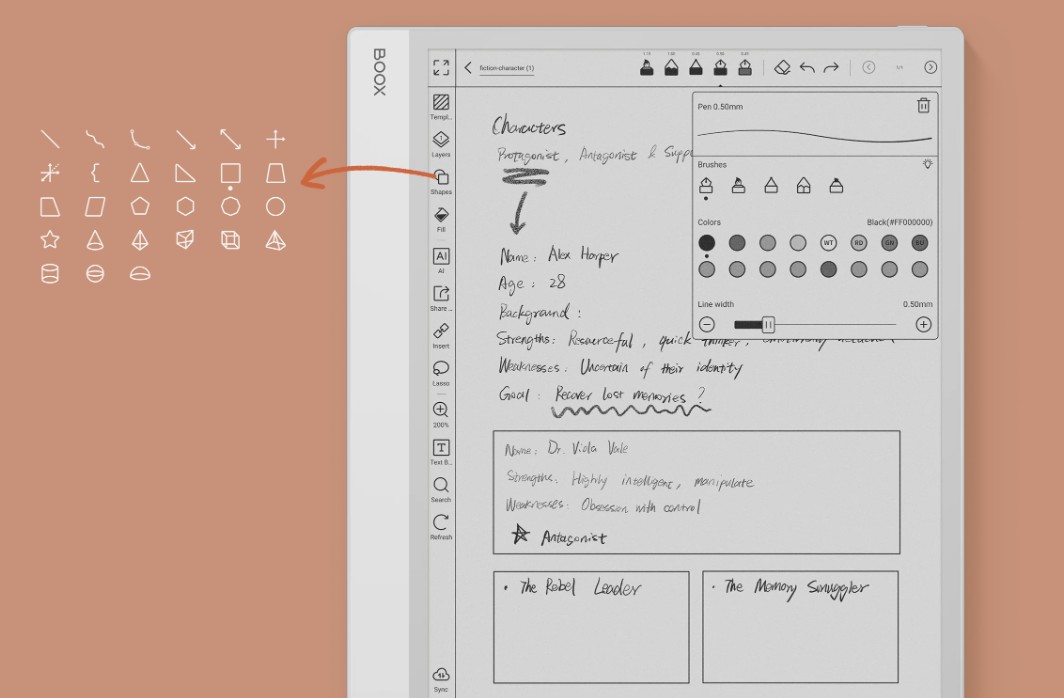Delete the pen preset with the trash icon

(x=923, y=105)
